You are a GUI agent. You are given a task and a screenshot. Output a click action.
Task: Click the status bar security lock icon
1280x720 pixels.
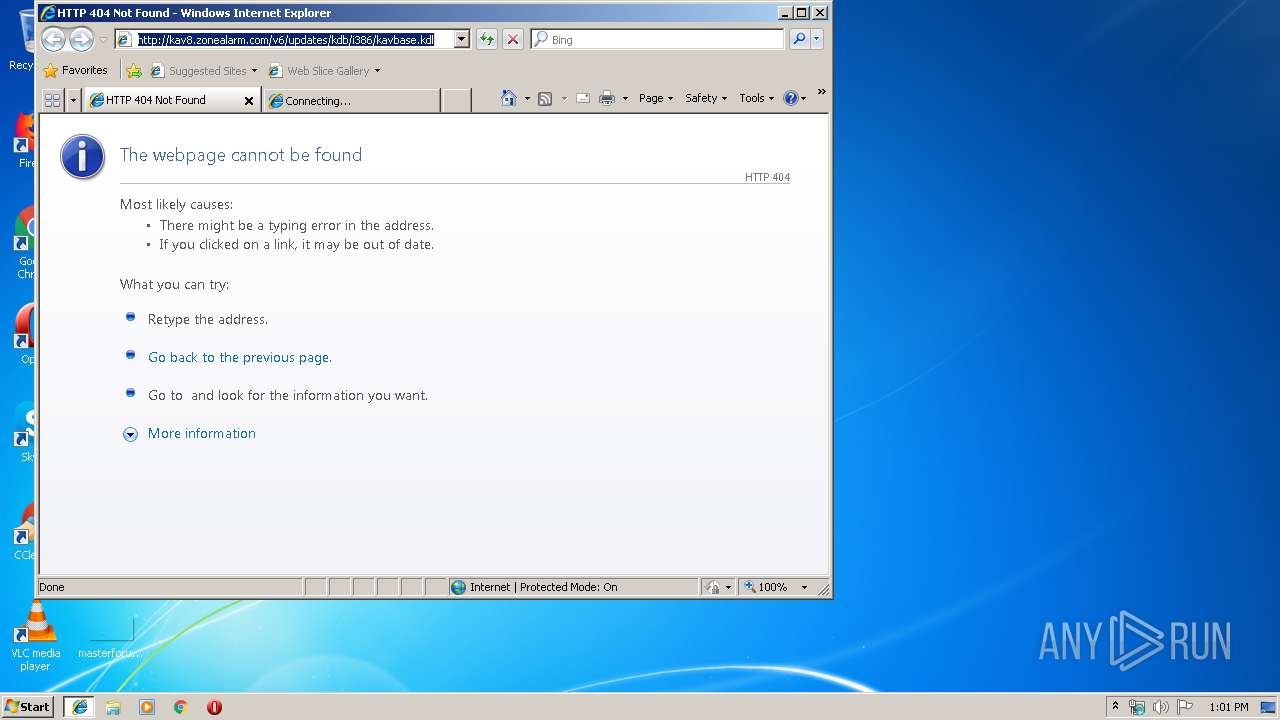713,587
